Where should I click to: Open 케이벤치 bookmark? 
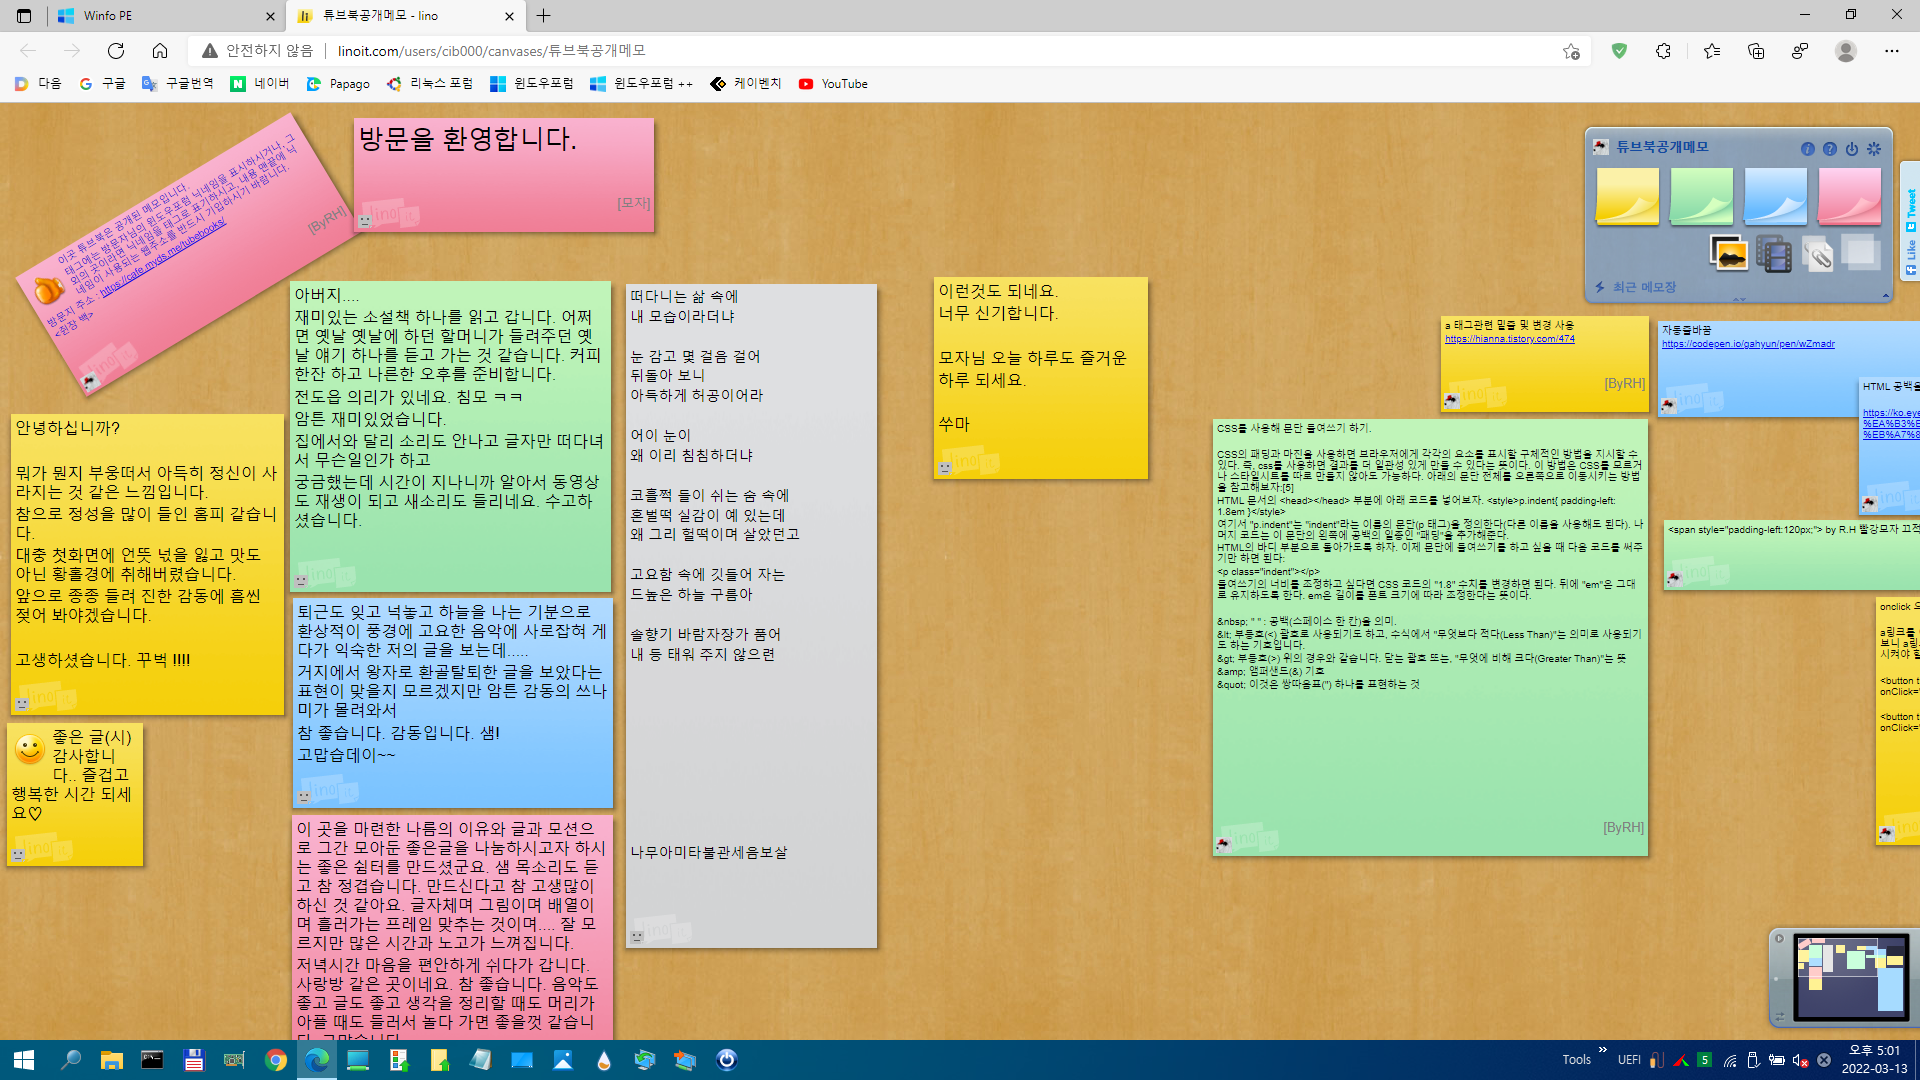tap(745, 84)
